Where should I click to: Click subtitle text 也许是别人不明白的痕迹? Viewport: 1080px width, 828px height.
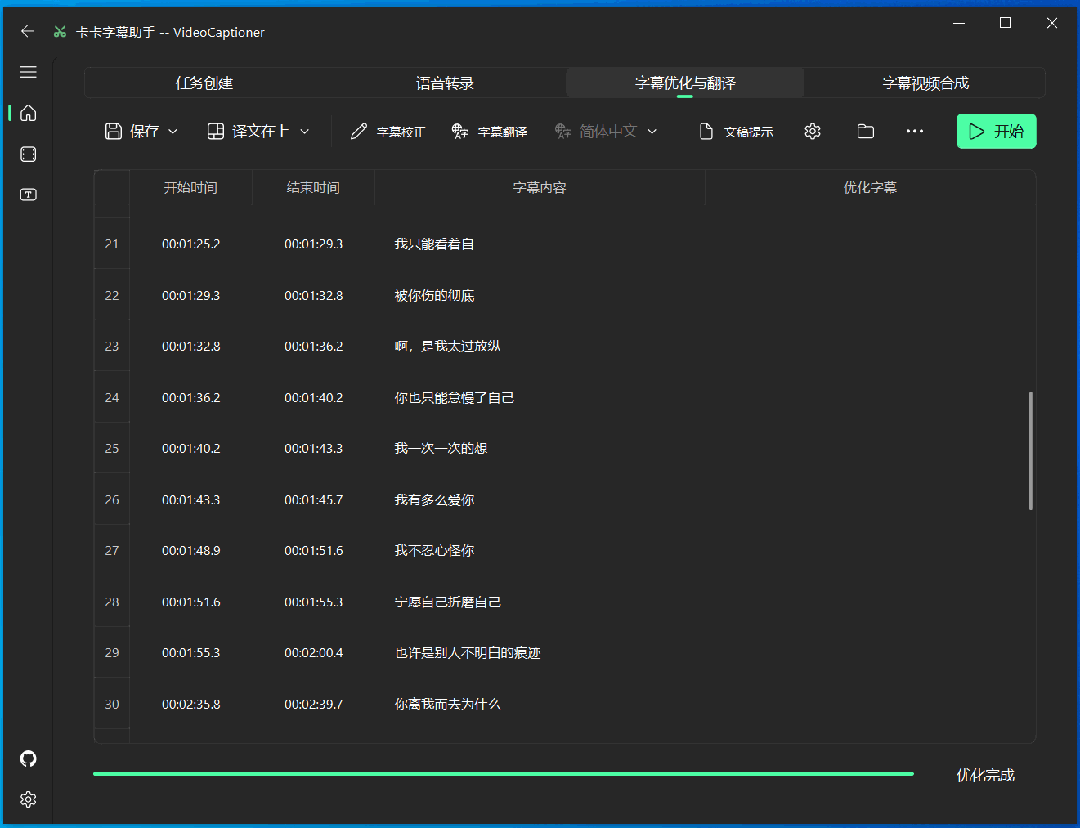point(467,653)
